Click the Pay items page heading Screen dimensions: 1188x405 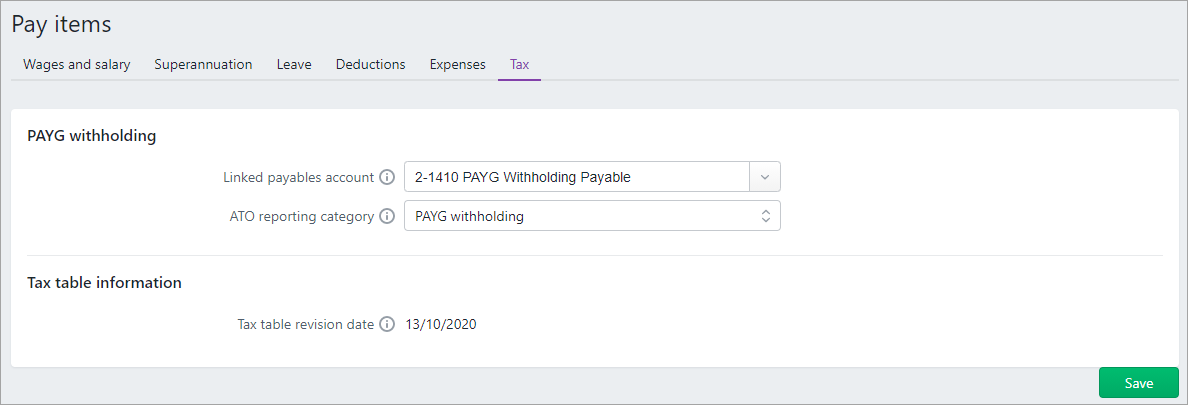tap(61, 24)
